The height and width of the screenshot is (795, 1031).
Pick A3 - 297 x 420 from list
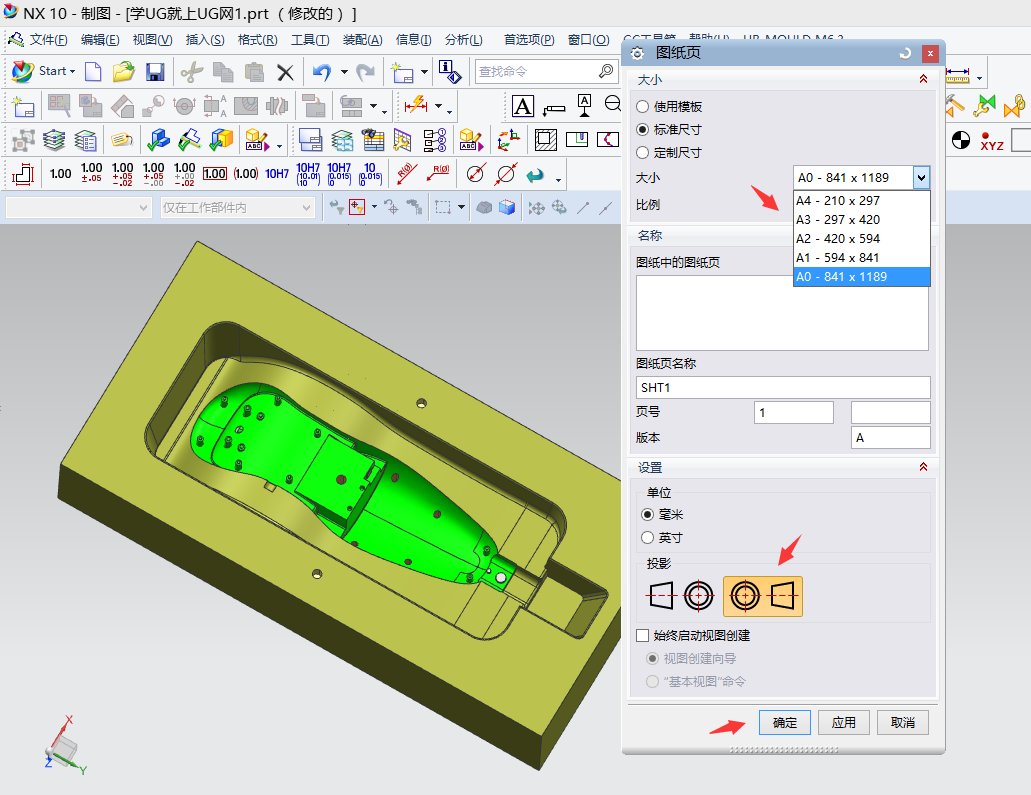[838, 220]
